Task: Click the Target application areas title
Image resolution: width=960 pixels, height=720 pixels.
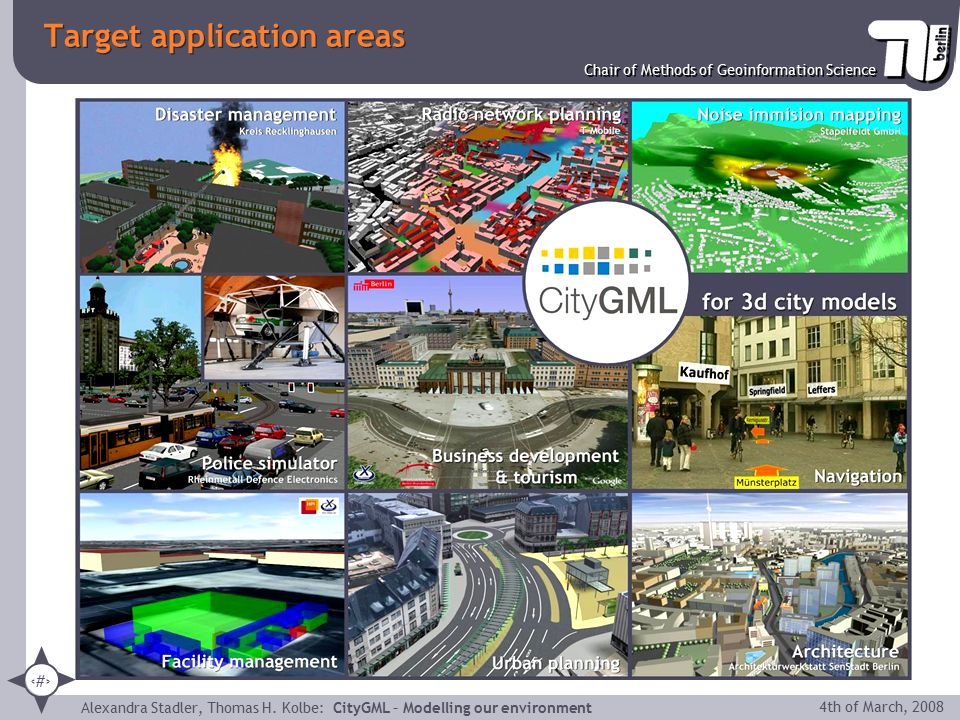Action: (x=224, y=36)
